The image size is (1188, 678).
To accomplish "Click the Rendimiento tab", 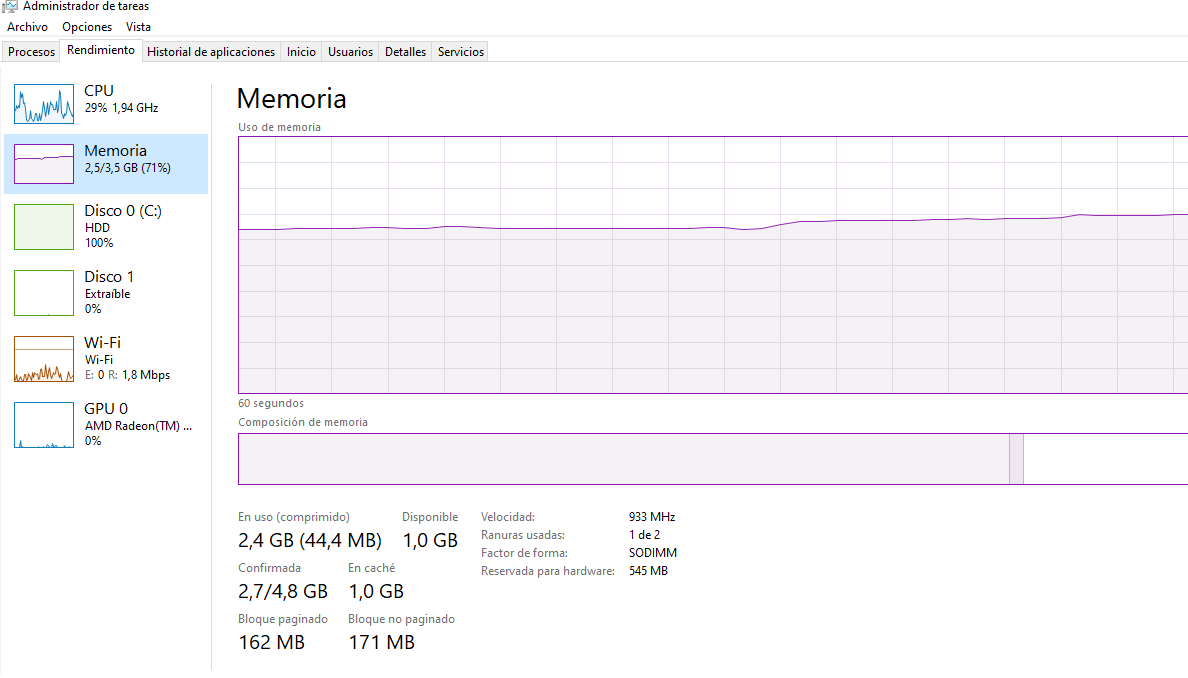I will [101, 51].
